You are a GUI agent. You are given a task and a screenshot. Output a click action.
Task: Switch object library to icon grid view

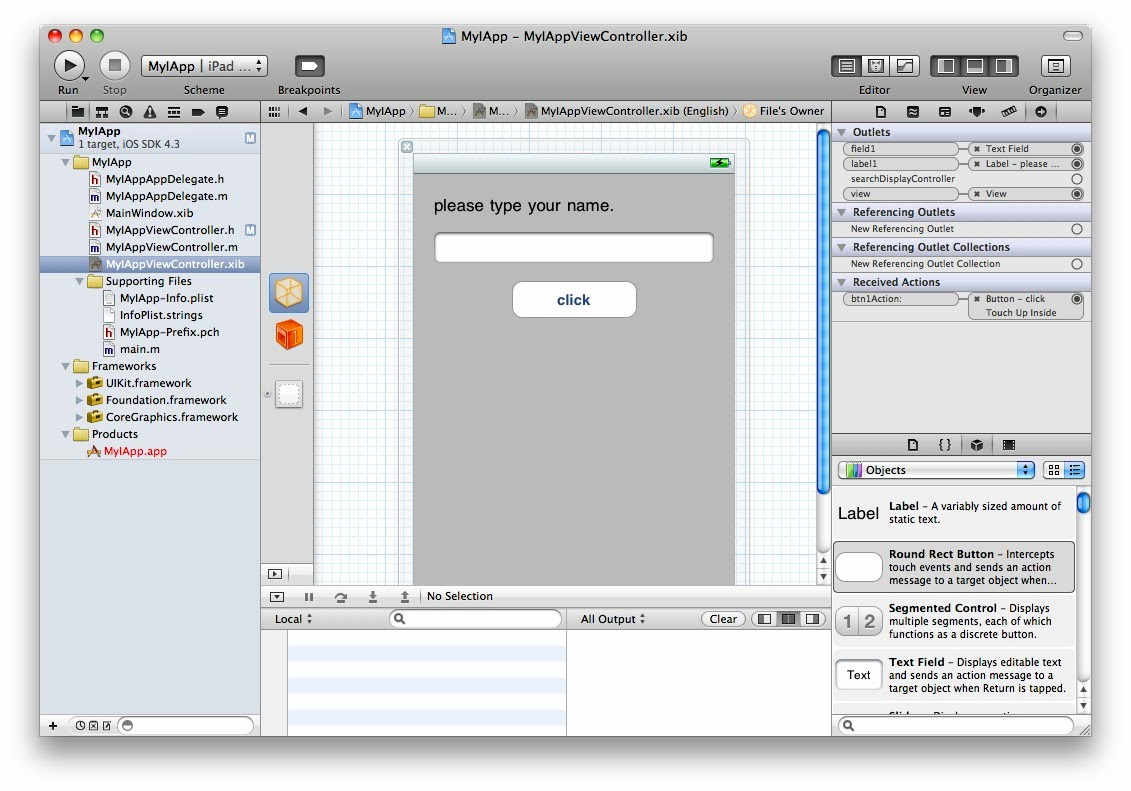tap(1053, 470)
